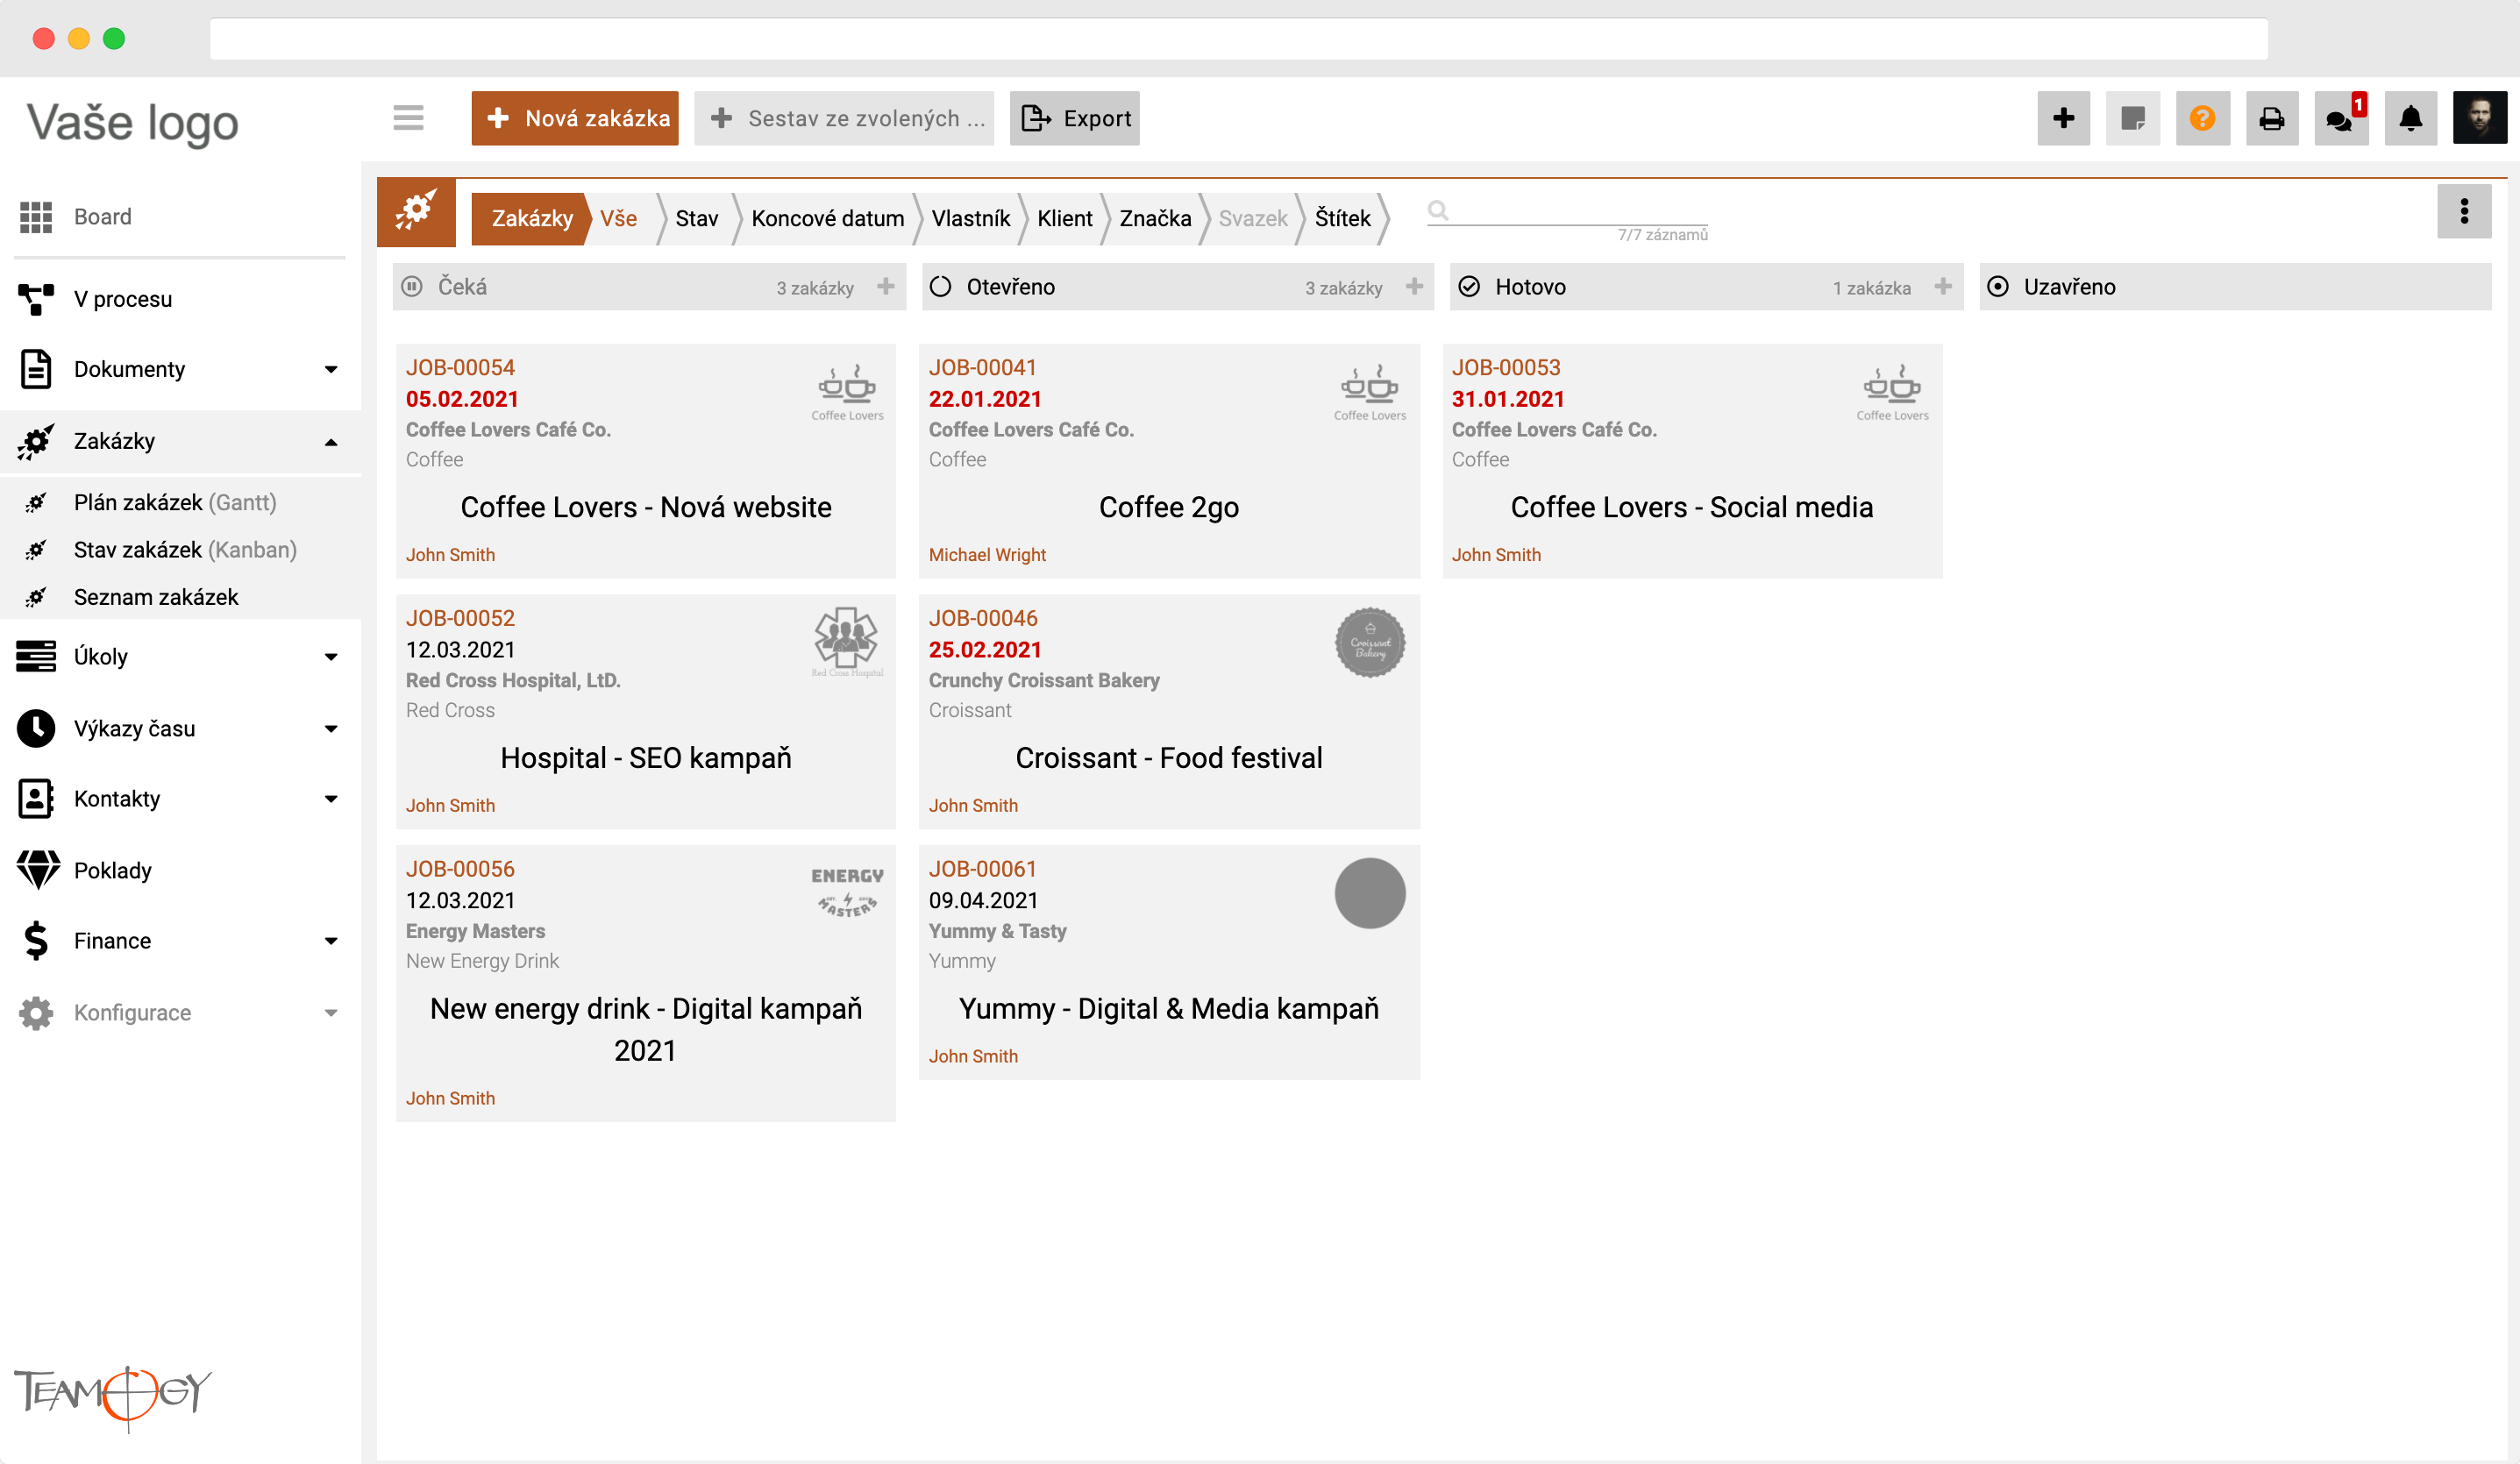Click the notifications bell icon
This screenshot has height=1464, width=2520.
pyautogui.click(x=2410, y=118)
